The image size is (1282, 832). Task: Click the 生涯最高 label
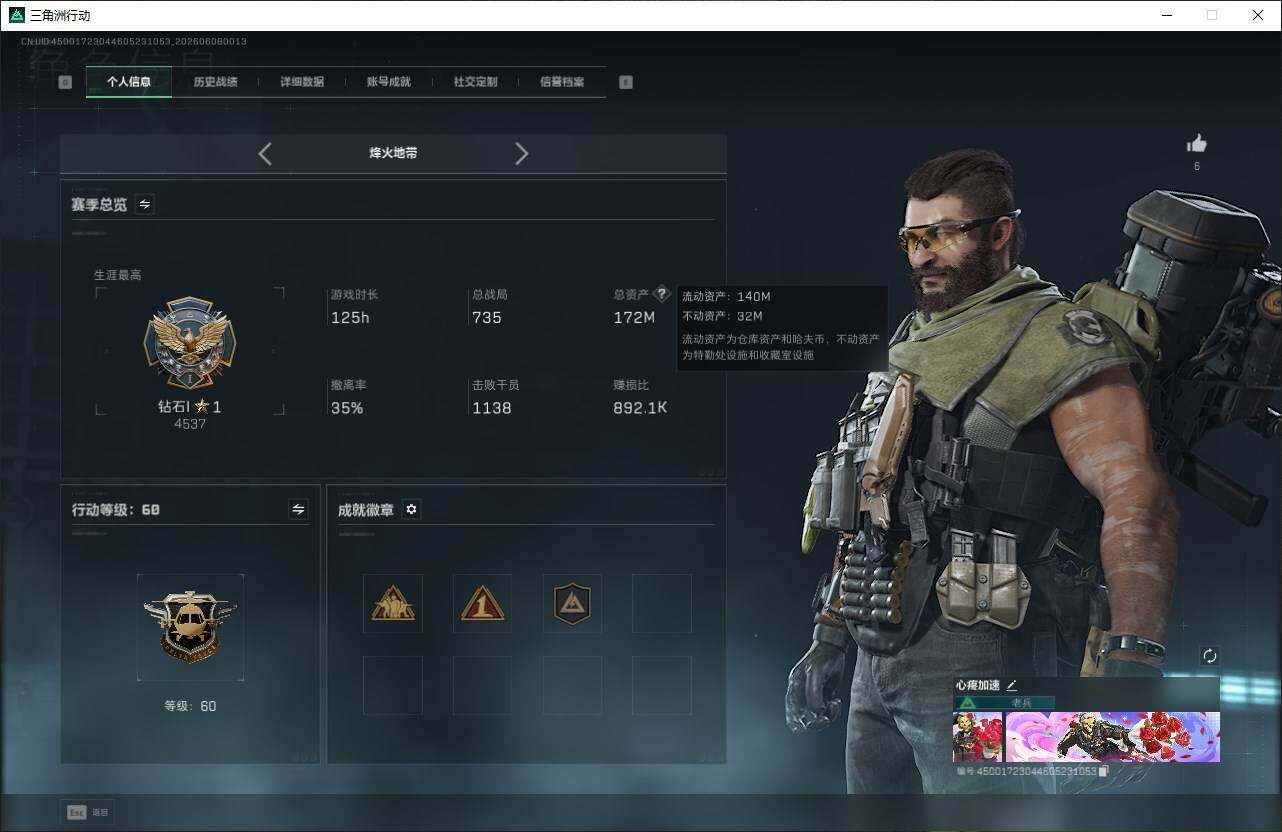[x=118, y=275]
